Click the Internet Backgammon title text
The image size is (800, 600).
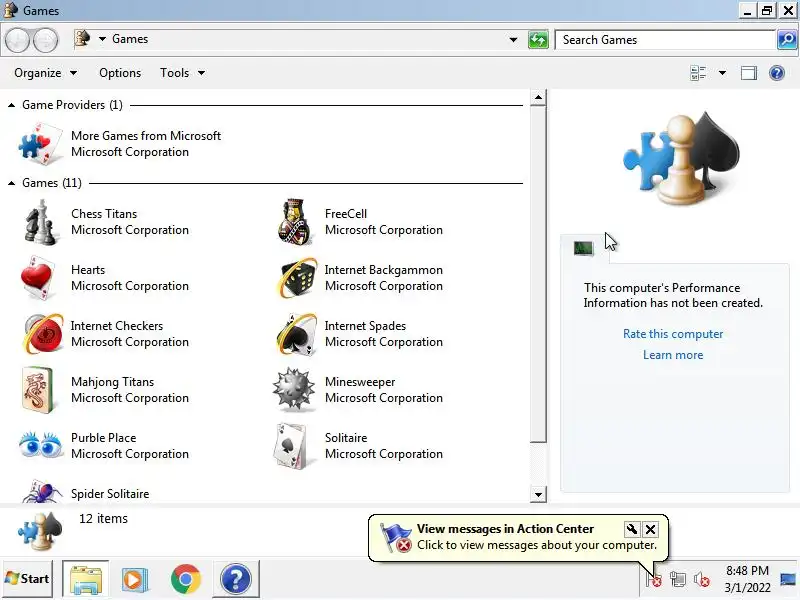[x=384, y=270]
